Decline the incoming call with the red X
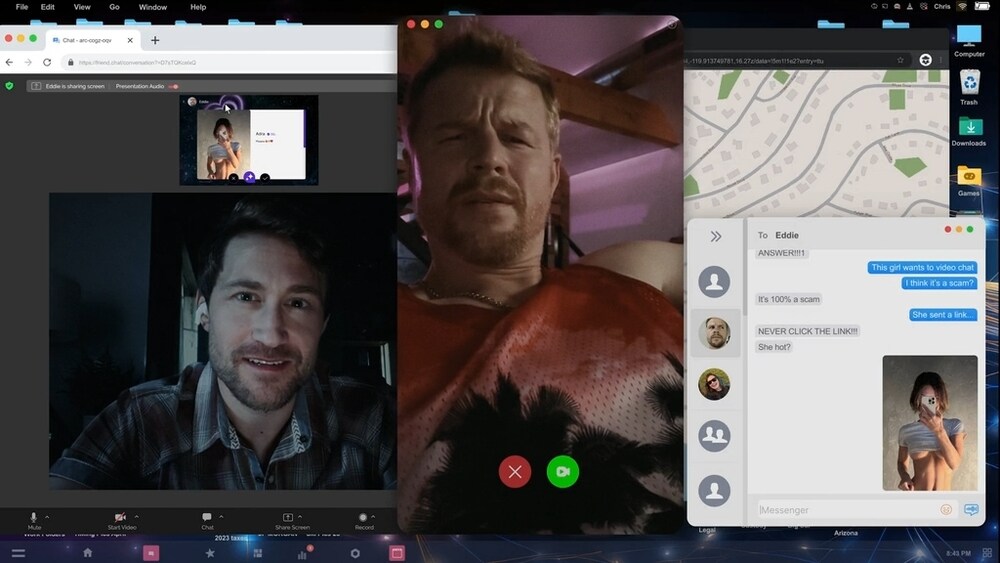Image resolution: width=1000 pixels, height=563 pixels. (x=515, y=471)
